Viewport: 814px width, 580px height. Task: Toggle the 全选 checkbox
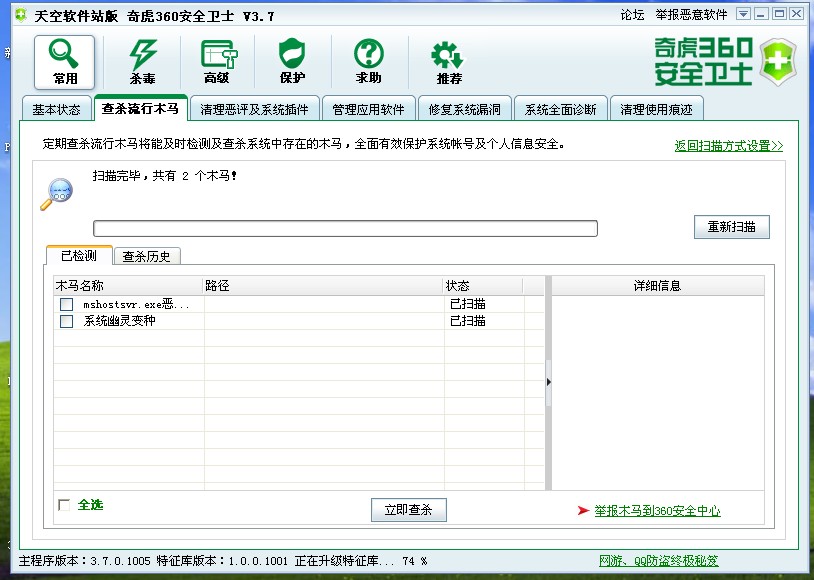pyautogui.click(x=64, y=505)
